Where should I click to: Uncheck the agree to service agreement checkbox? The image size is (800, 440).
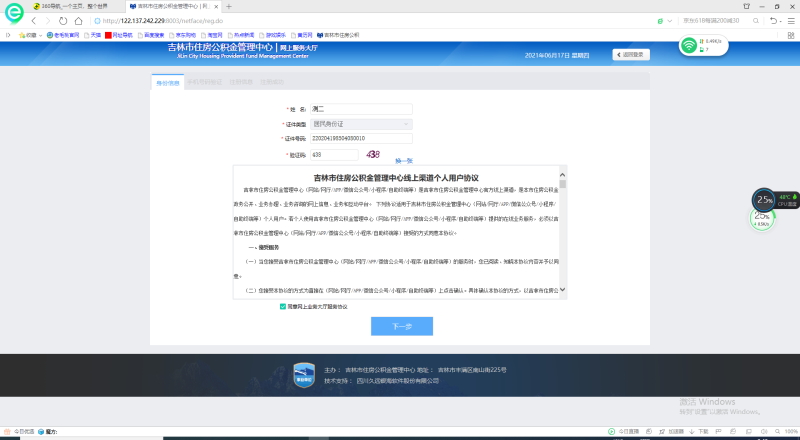point(283,306)
